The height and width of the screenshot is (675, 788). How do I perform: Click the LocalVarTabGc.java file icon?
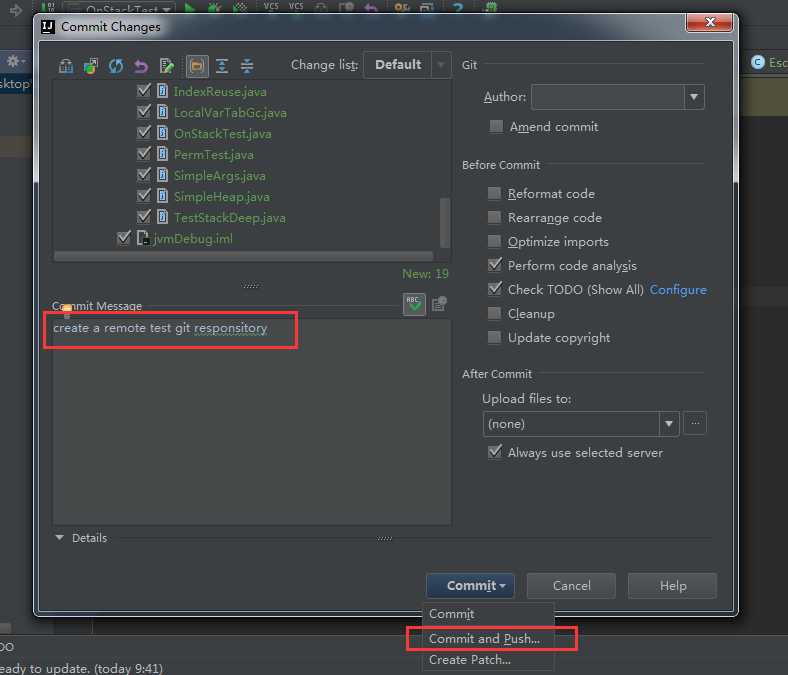(162, 112)
